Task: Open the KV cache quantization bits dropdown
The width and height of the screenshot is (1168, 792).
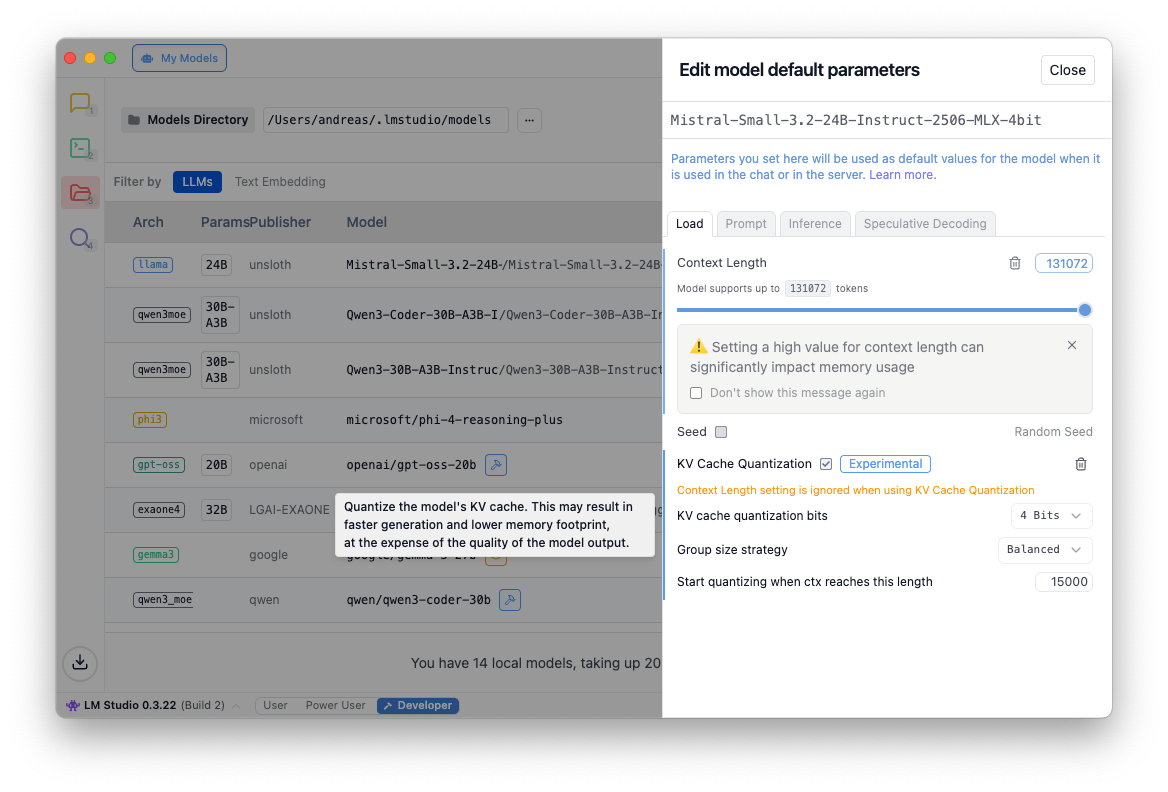Action: (1050, 516)
